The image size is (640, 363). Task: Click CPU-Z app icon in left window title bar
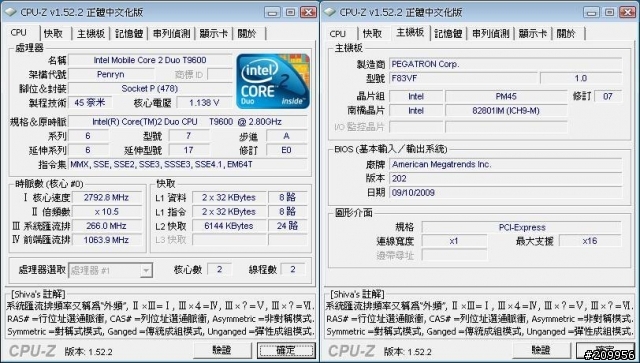coord(11,12)
